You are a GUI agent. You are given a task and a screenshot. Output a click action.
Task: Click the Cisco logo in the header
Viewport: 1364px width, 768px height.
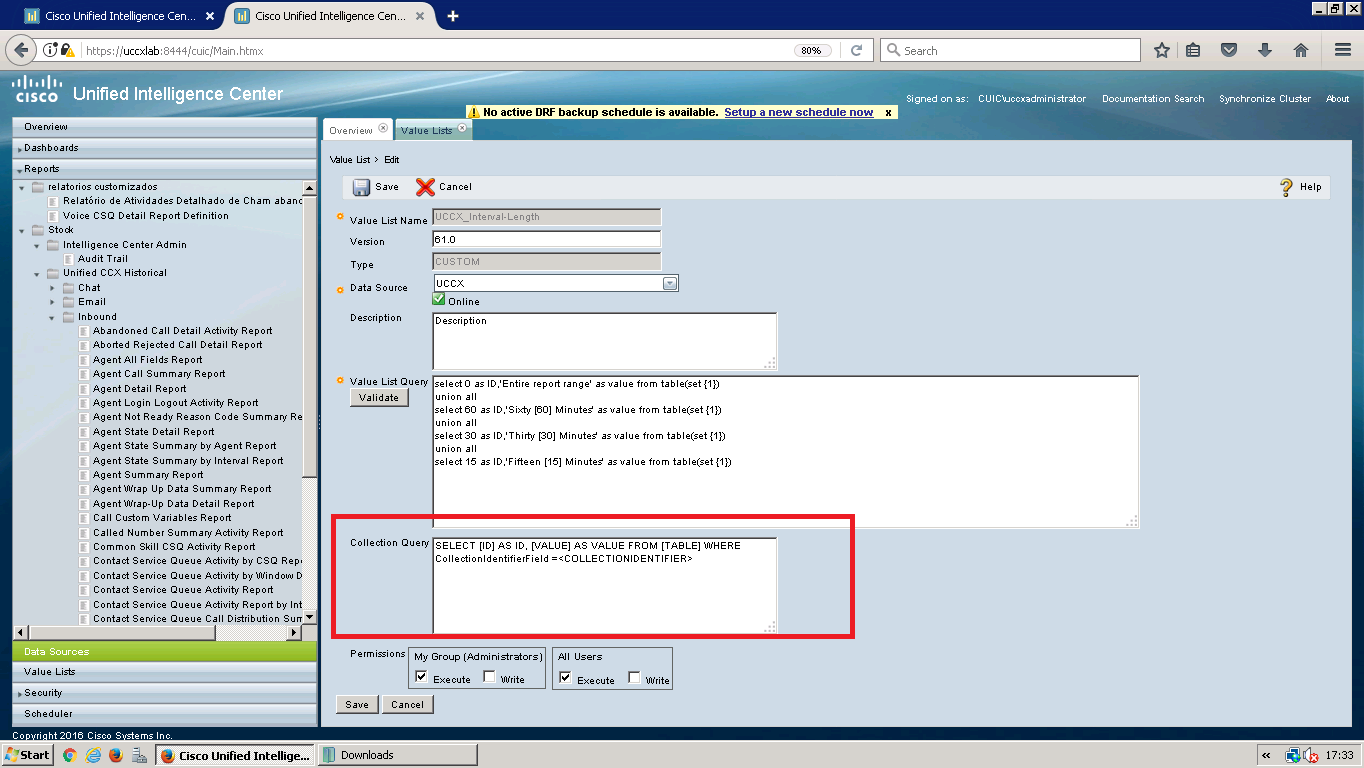[37, 89]
